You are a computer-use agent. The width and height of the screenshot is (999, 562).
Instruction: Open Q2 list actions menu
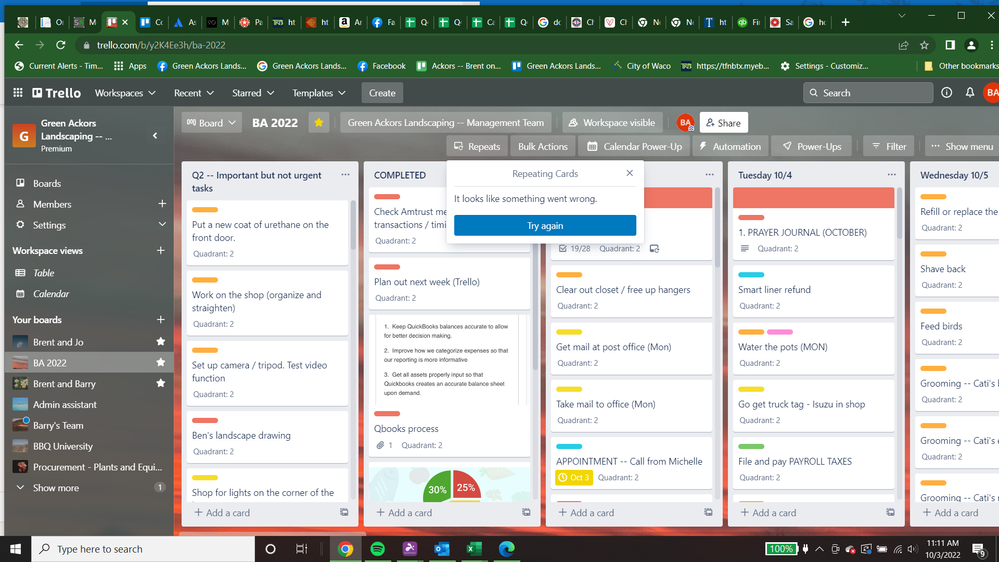pos(345,175)
